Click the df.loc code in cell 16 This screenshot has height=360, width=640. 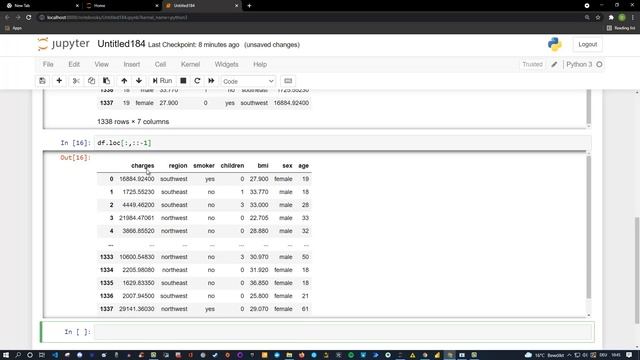(x=124, y=143)
